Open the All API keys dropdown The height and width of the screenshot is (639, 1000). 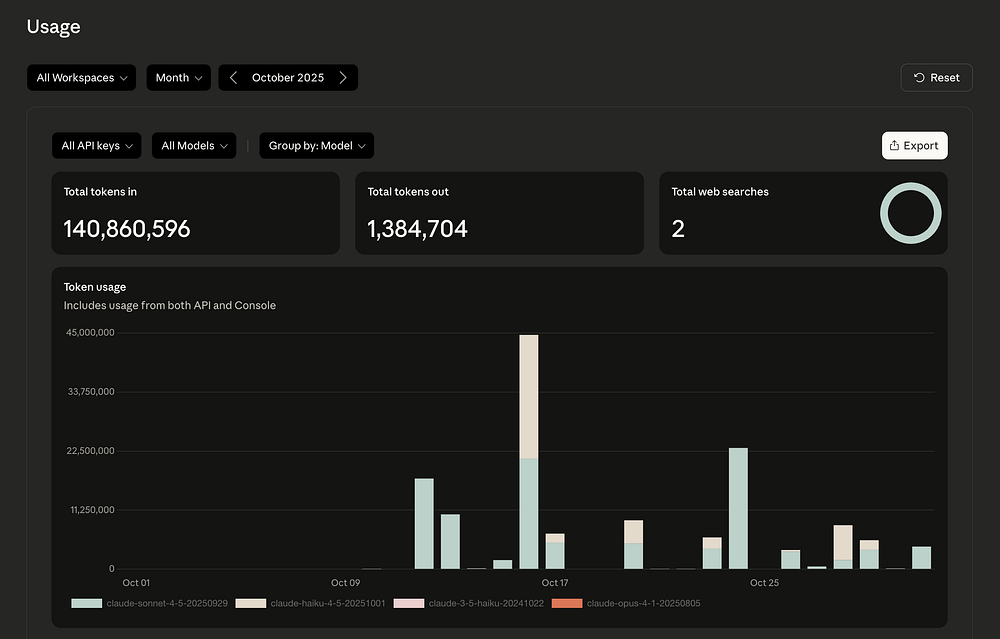click(97, 145)
